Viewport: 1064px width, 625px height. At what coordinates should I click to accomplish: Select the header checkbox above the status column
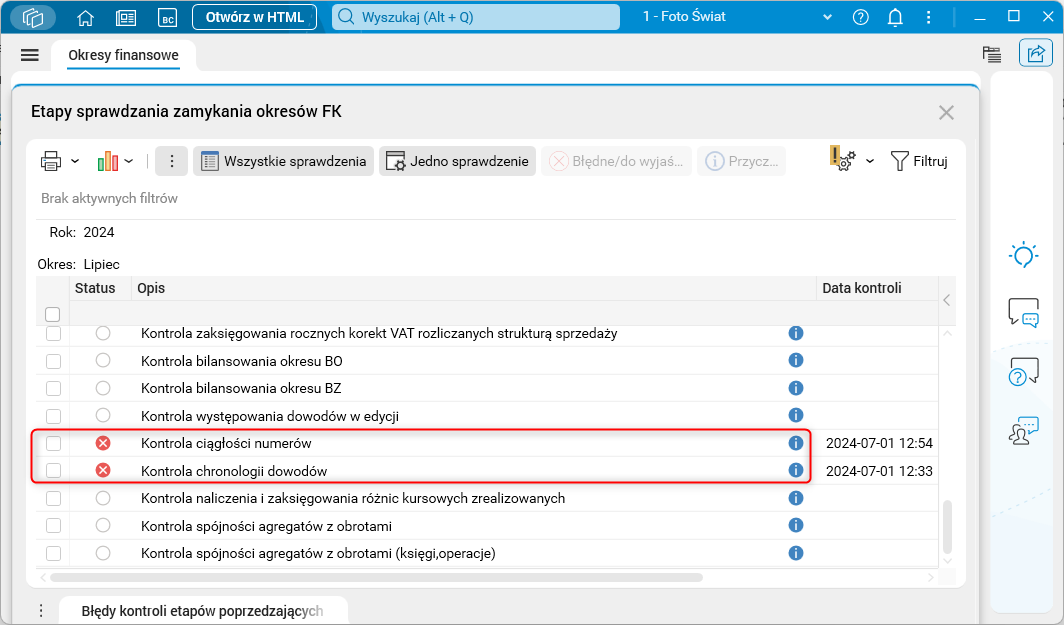pos(53,313)
